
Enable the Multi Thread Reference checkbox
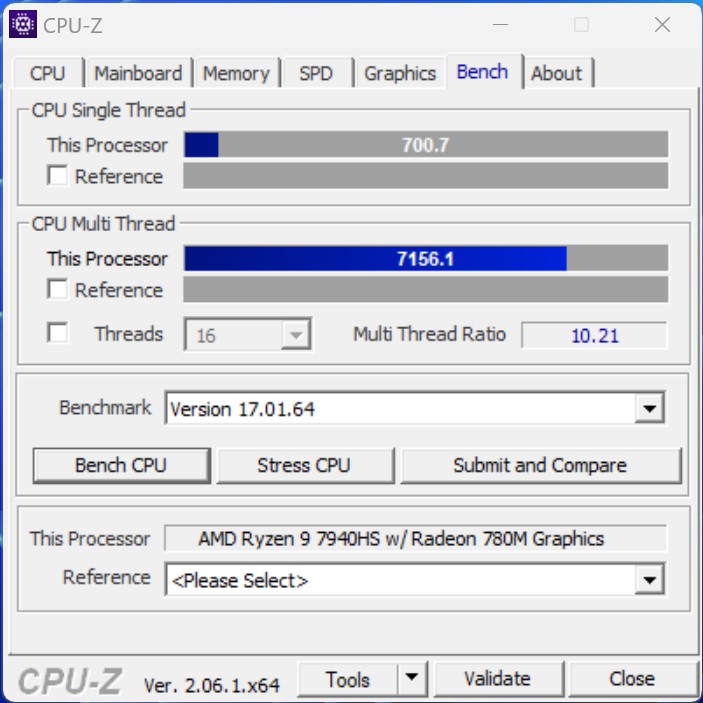[x=57, y=289]
